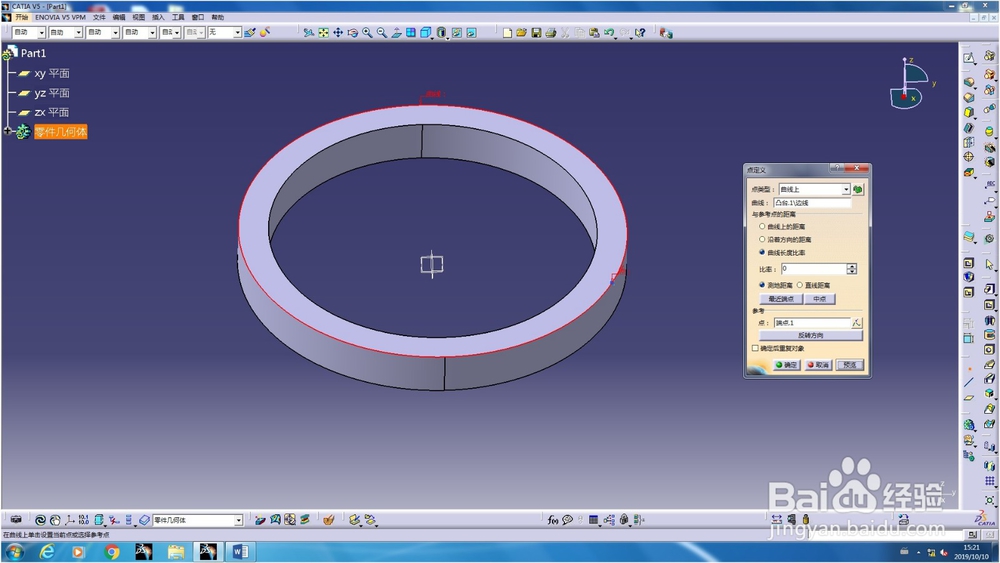This screenshot has height=563, width=1000.
Task: Confirm the dialog with 确定 button
Action: [x=786, y=365]
